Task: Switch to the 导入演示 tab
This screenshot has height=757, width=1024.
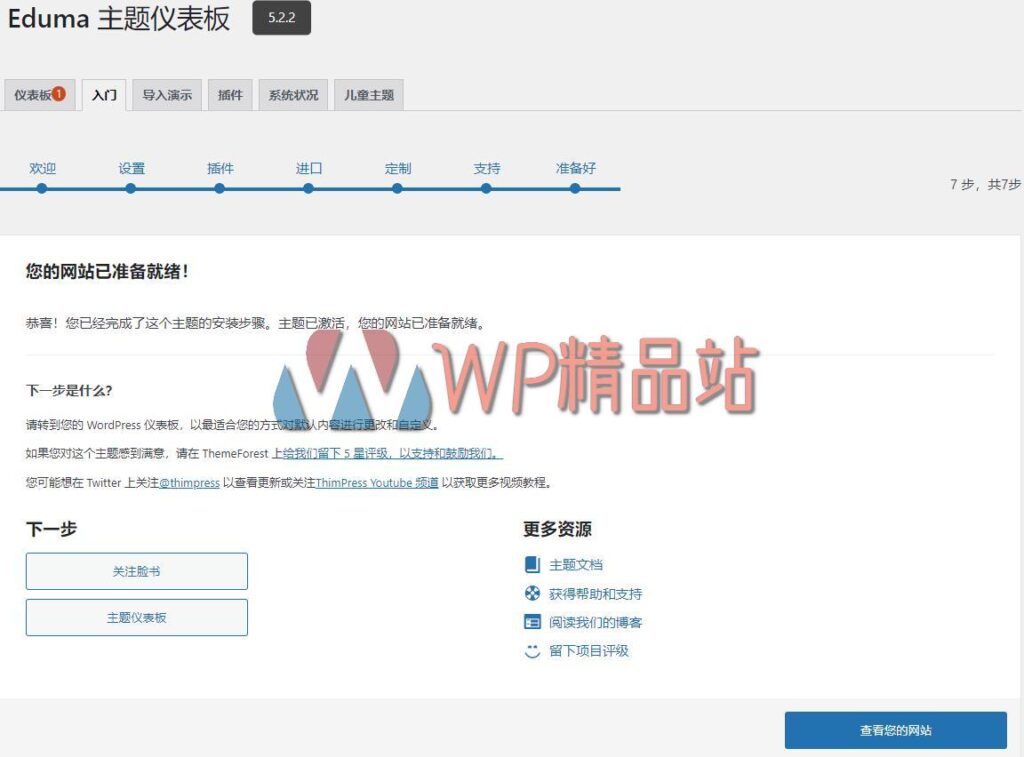Action: pyautogui.click(x=167, y=96)
